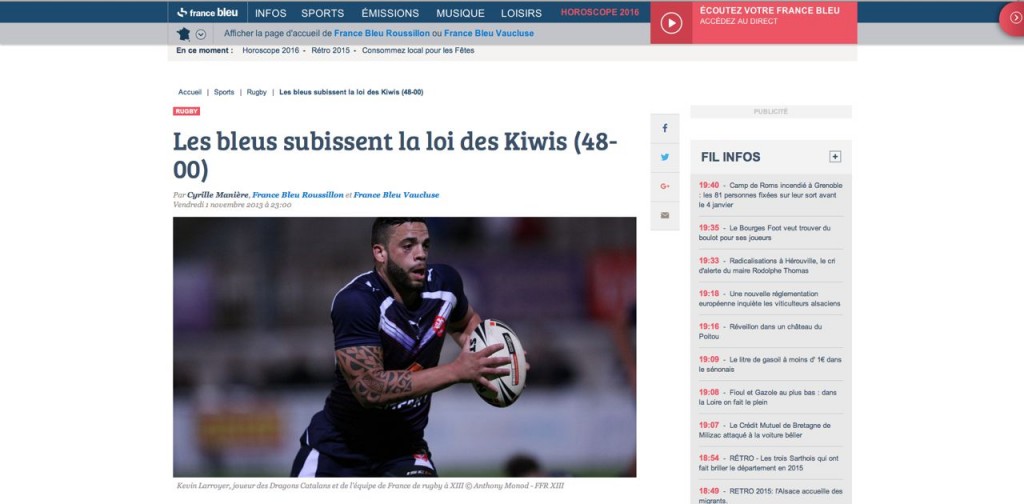1024x504 pixels.
Task: Open the Rugby breadcrumb link
Action: 257,93
